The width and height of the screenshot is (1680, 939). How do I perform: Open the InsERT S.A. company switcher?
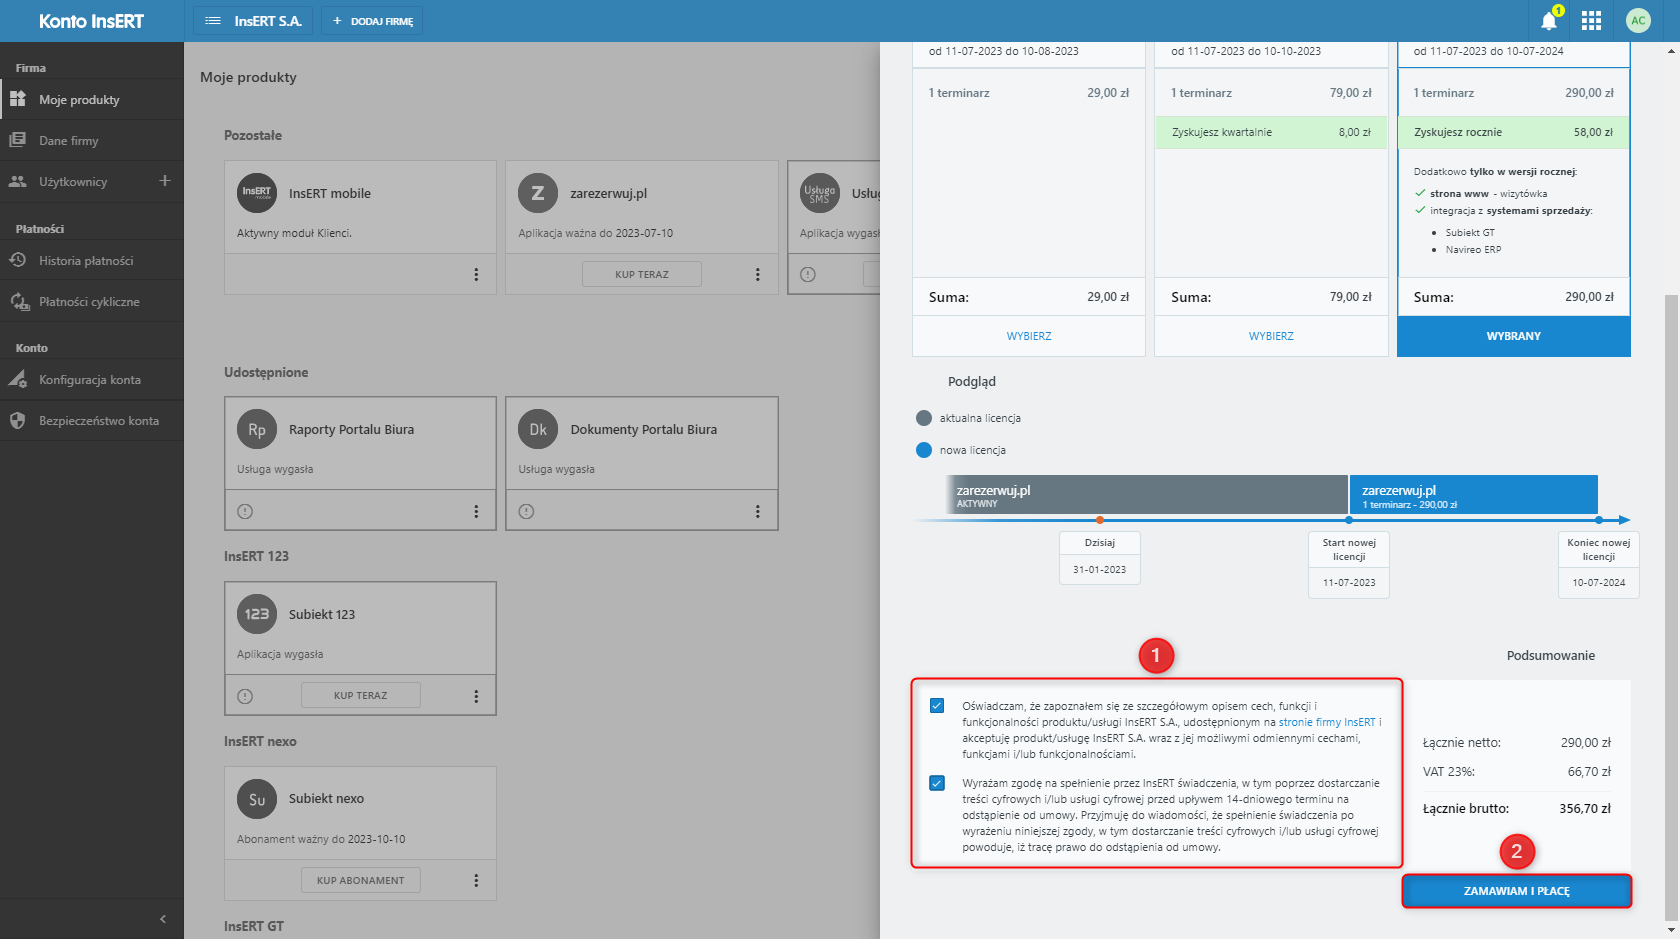[x=253, y=21]
